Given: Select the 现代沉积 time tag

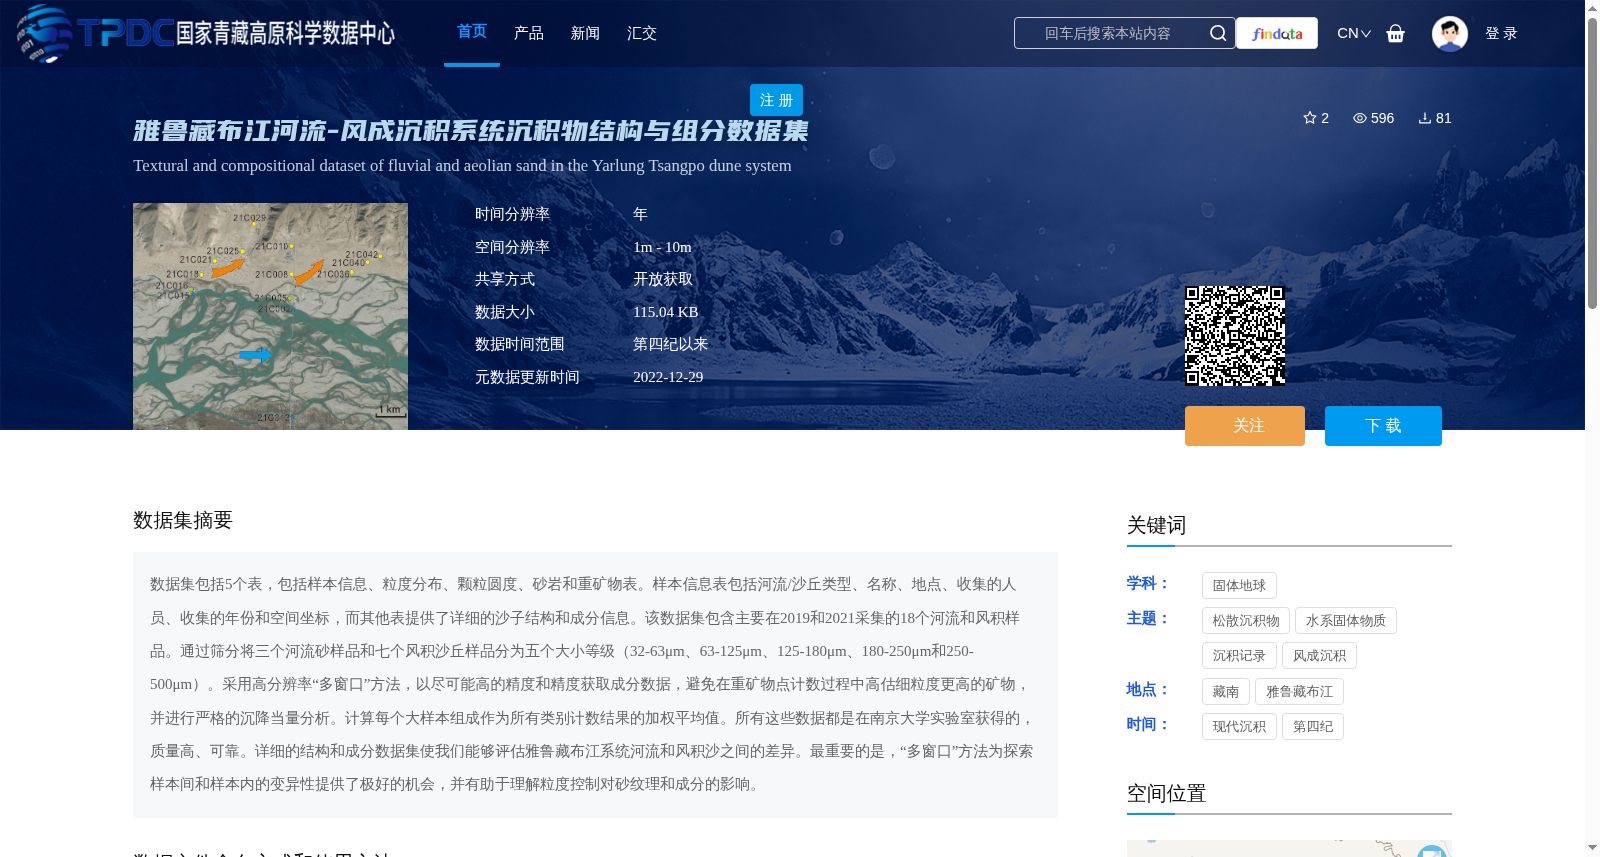Looking at the screenshot, I should pos(1239,727).
